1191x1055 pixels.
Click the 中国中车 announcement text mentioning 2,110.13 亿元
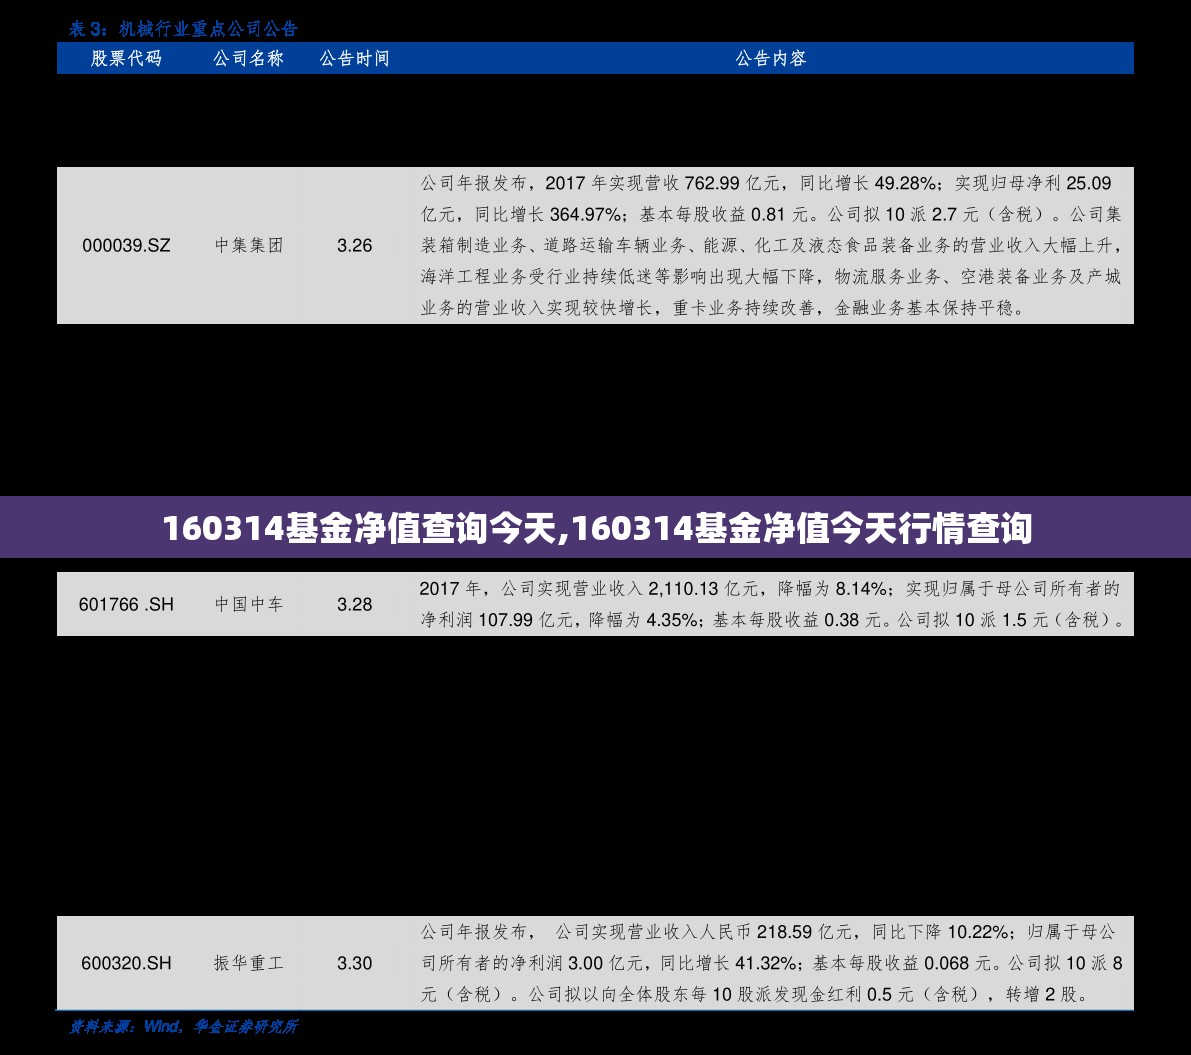coord(771,604)
